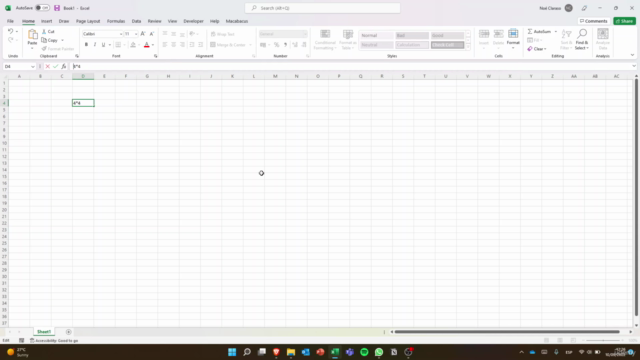This screenshot has width=640, height=360.
Task: Collapse the ribbon chevron
Action: (x=632, y=55)
